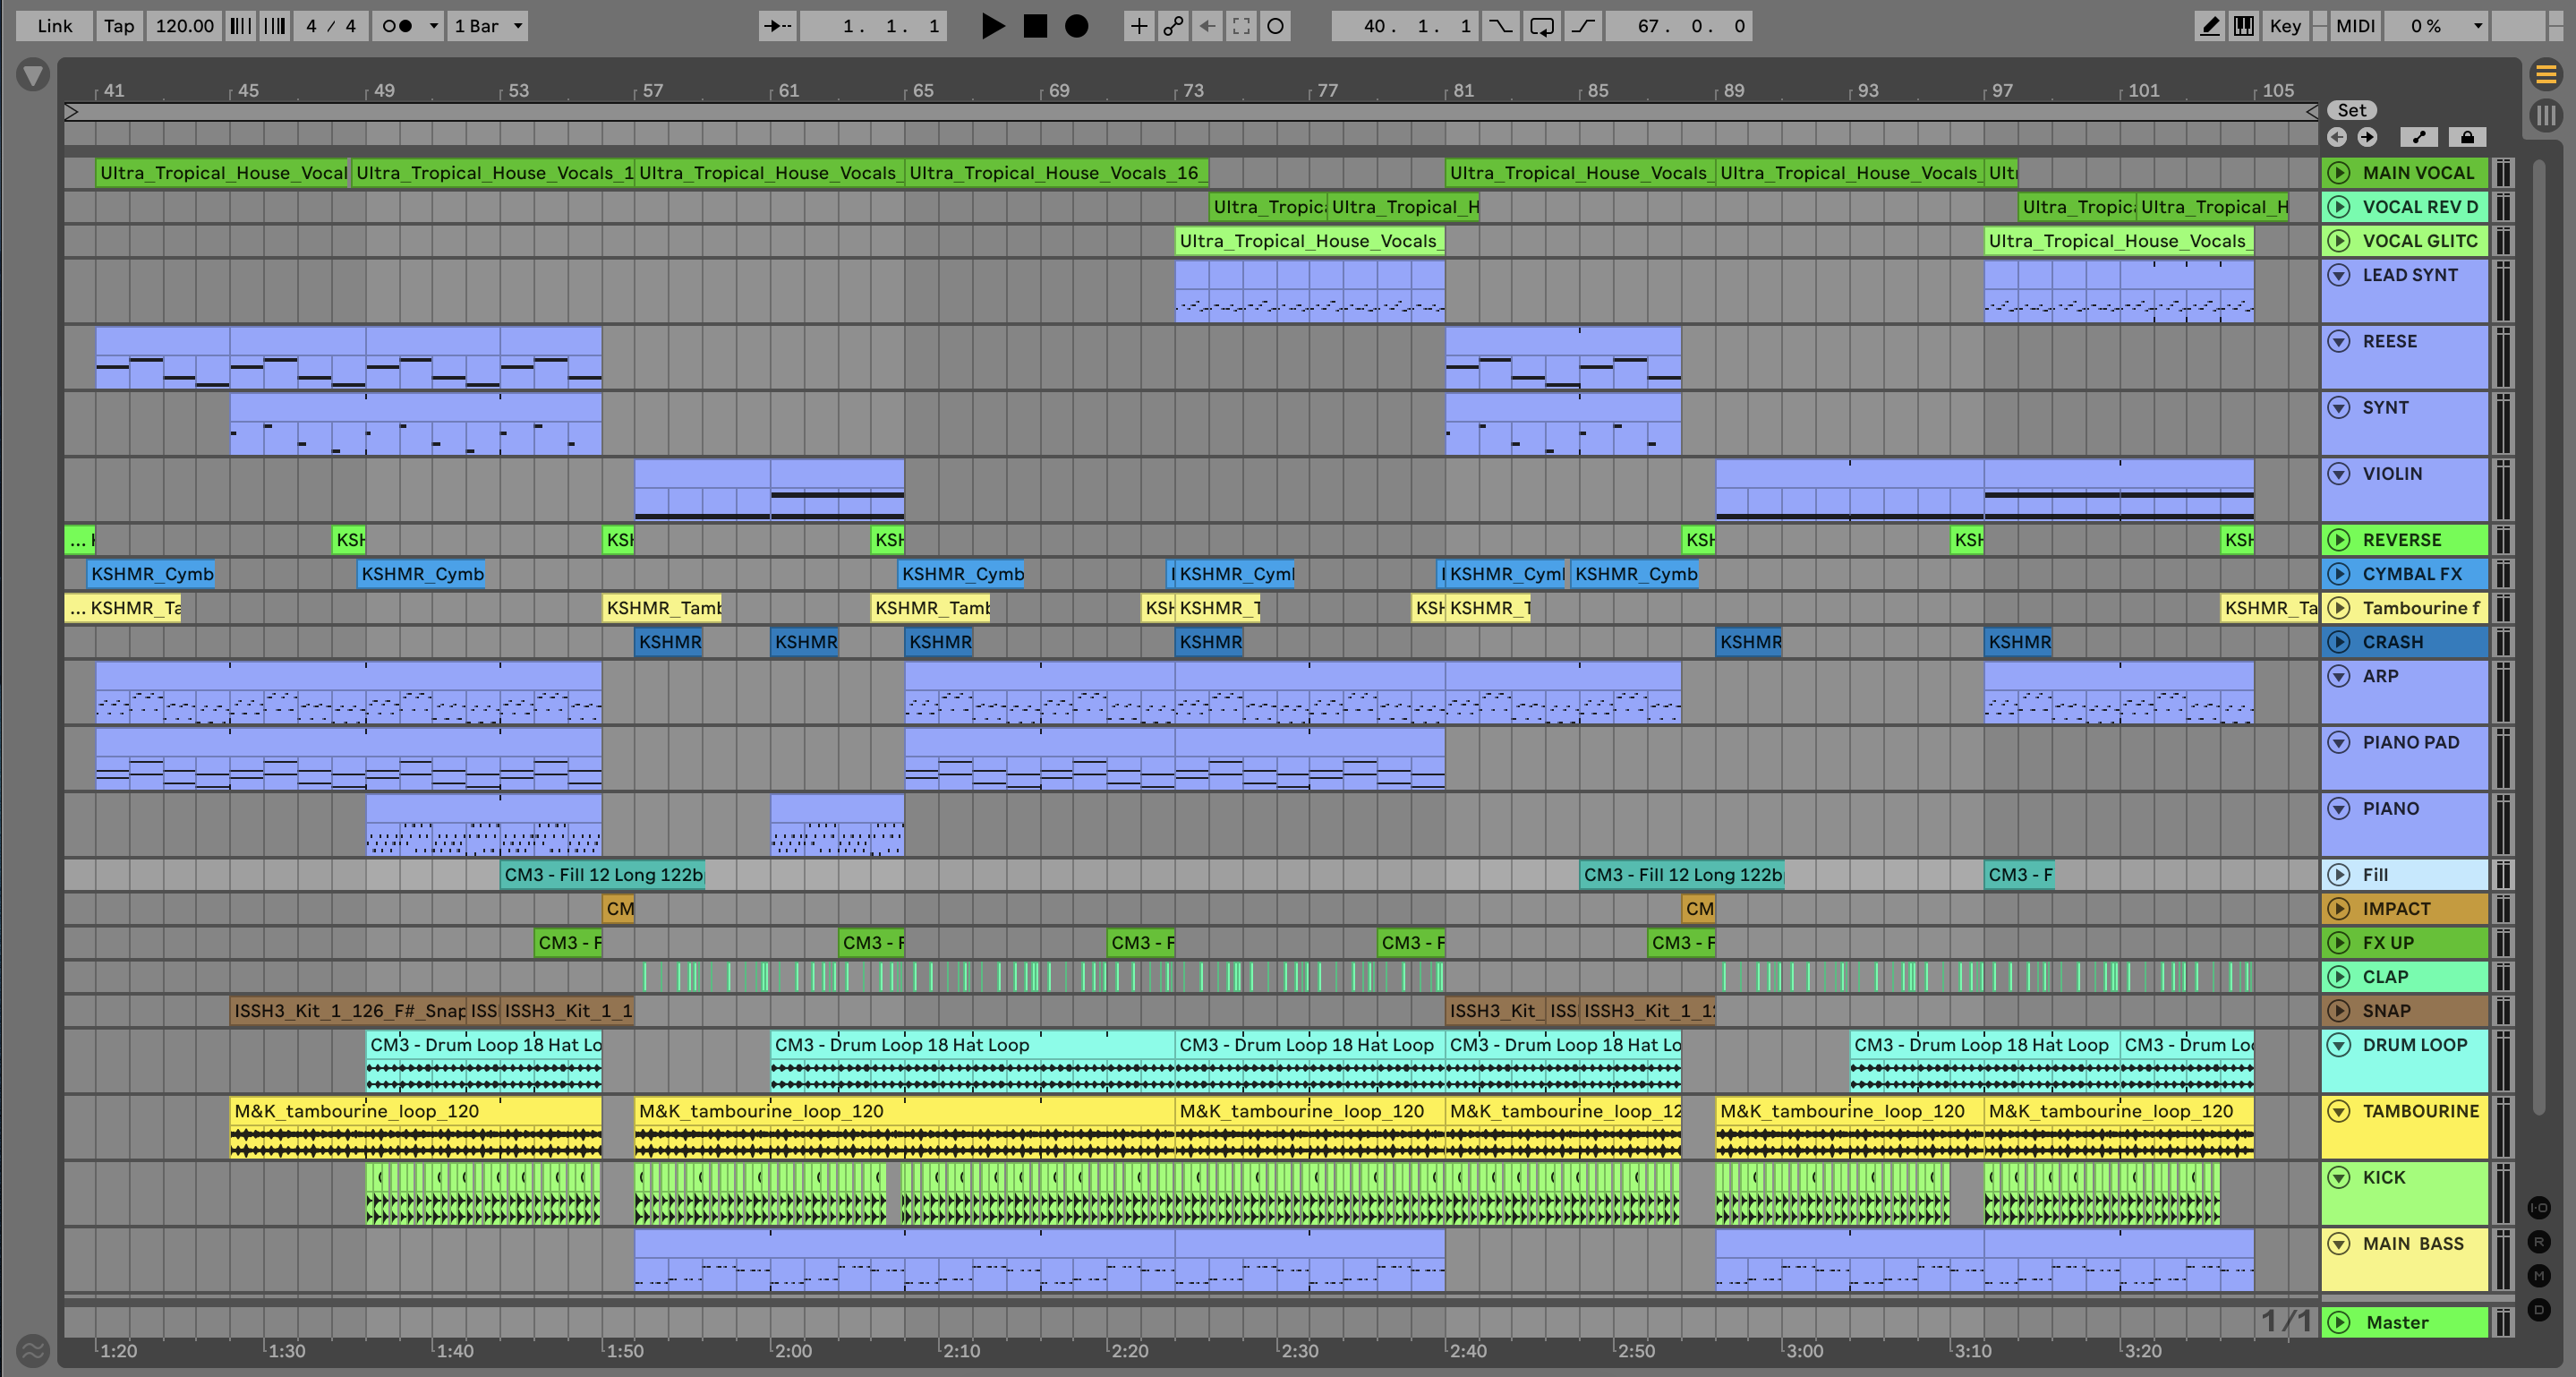The image size is (2576, 1377).
Task: Collapse the MAIN BASS track arrow
Action: tap(2338, 1244)
